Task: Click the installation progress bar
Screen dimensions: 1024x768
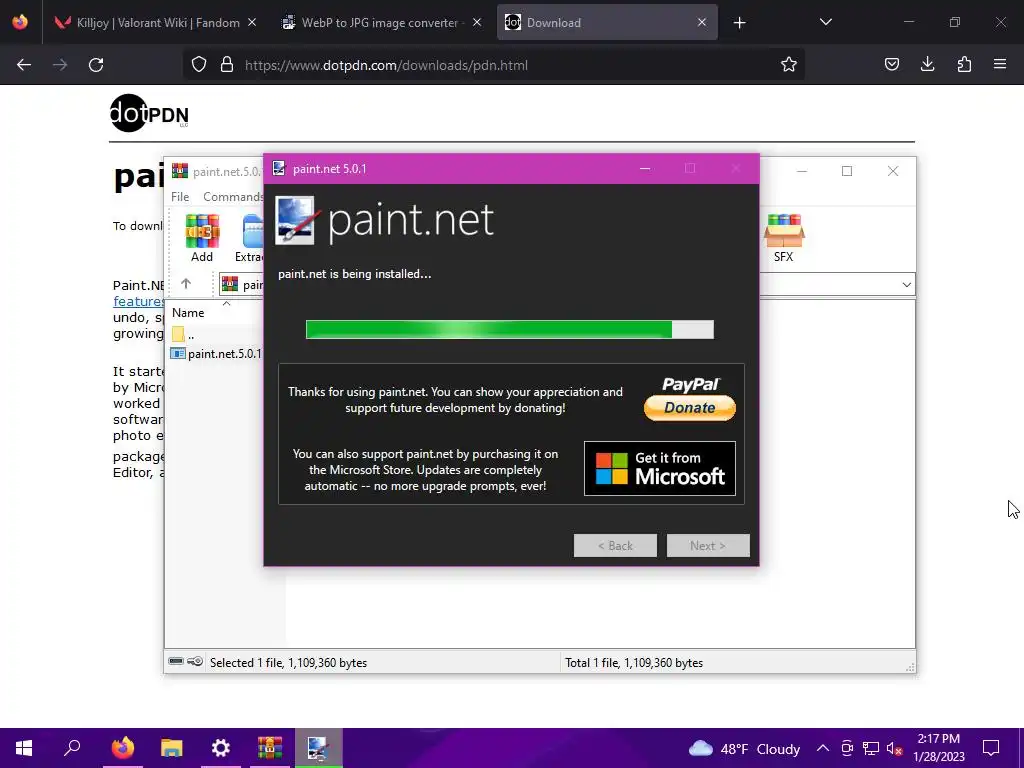Action: pyautogui.click(x=510, y=329)
